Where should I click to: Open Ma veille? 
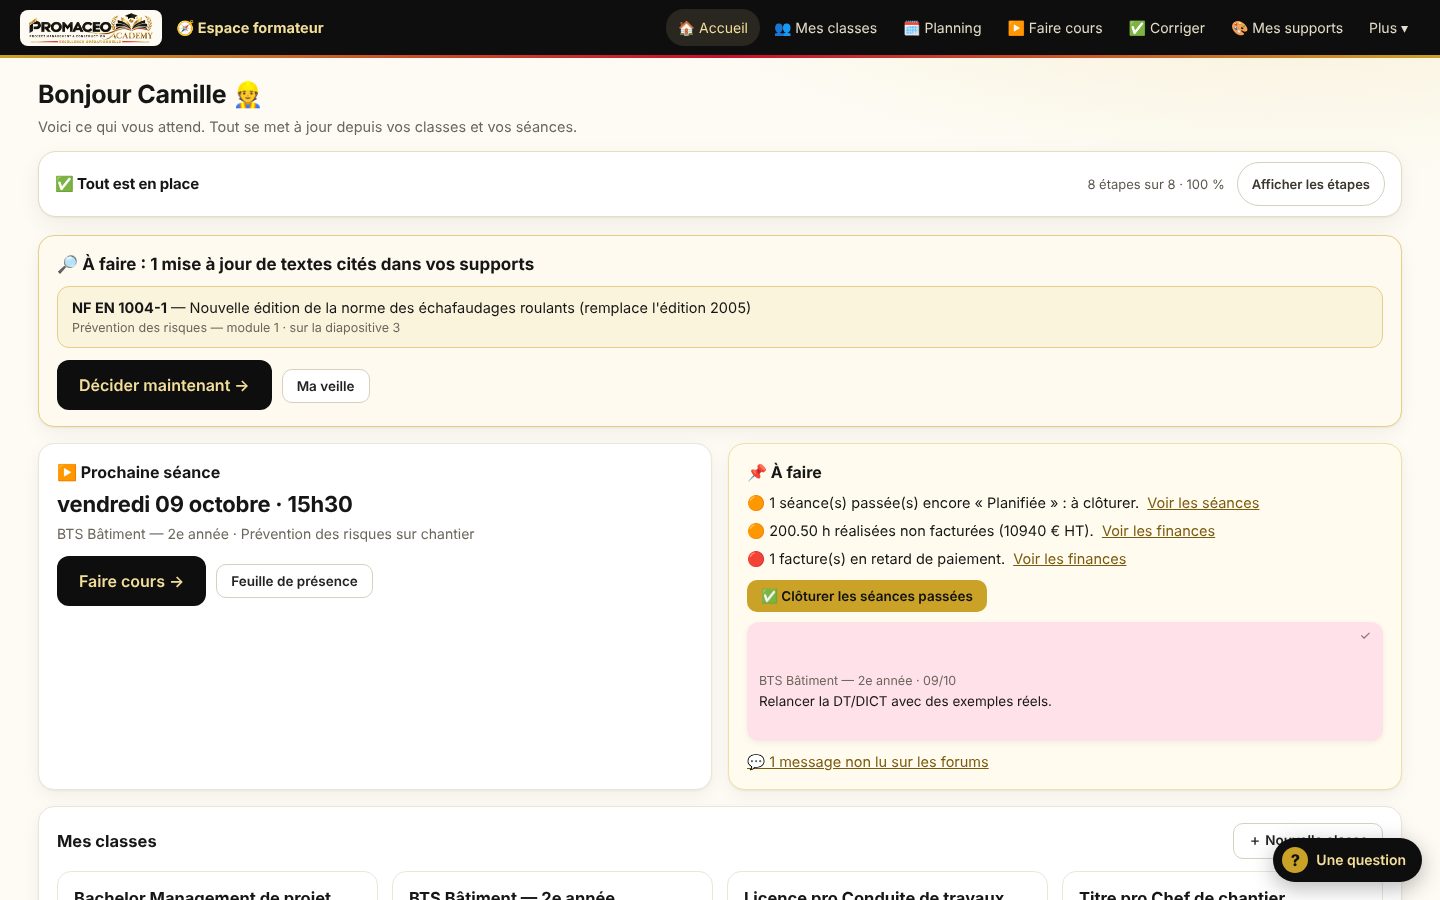point(326,386)
